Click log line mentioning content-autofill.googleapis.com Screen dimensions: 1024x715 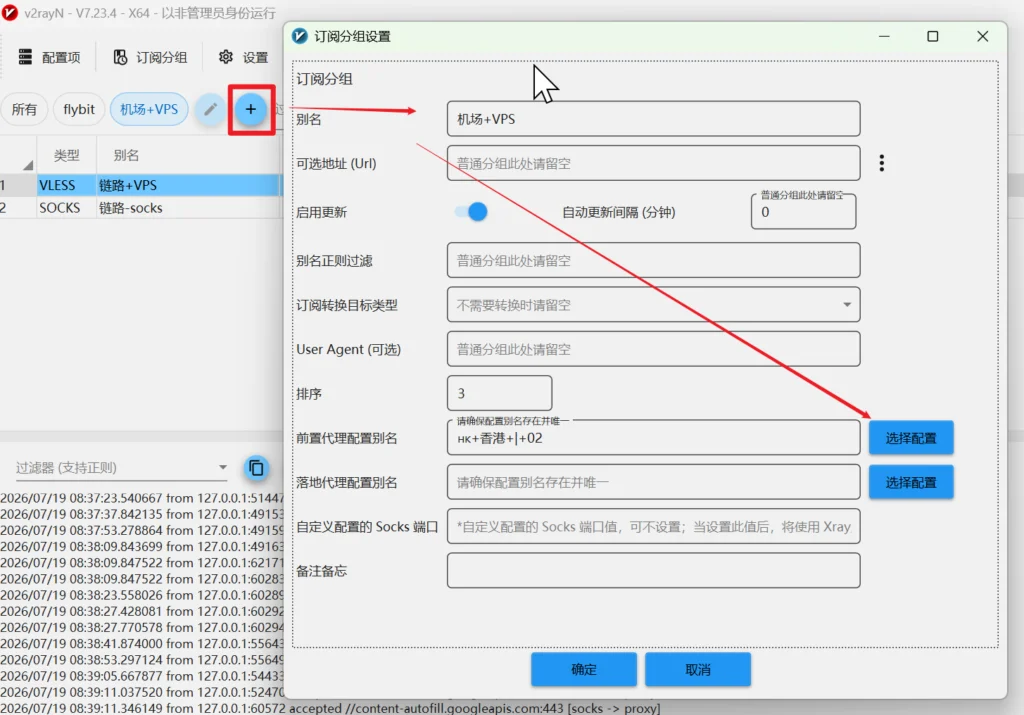(x=330, y=708)
